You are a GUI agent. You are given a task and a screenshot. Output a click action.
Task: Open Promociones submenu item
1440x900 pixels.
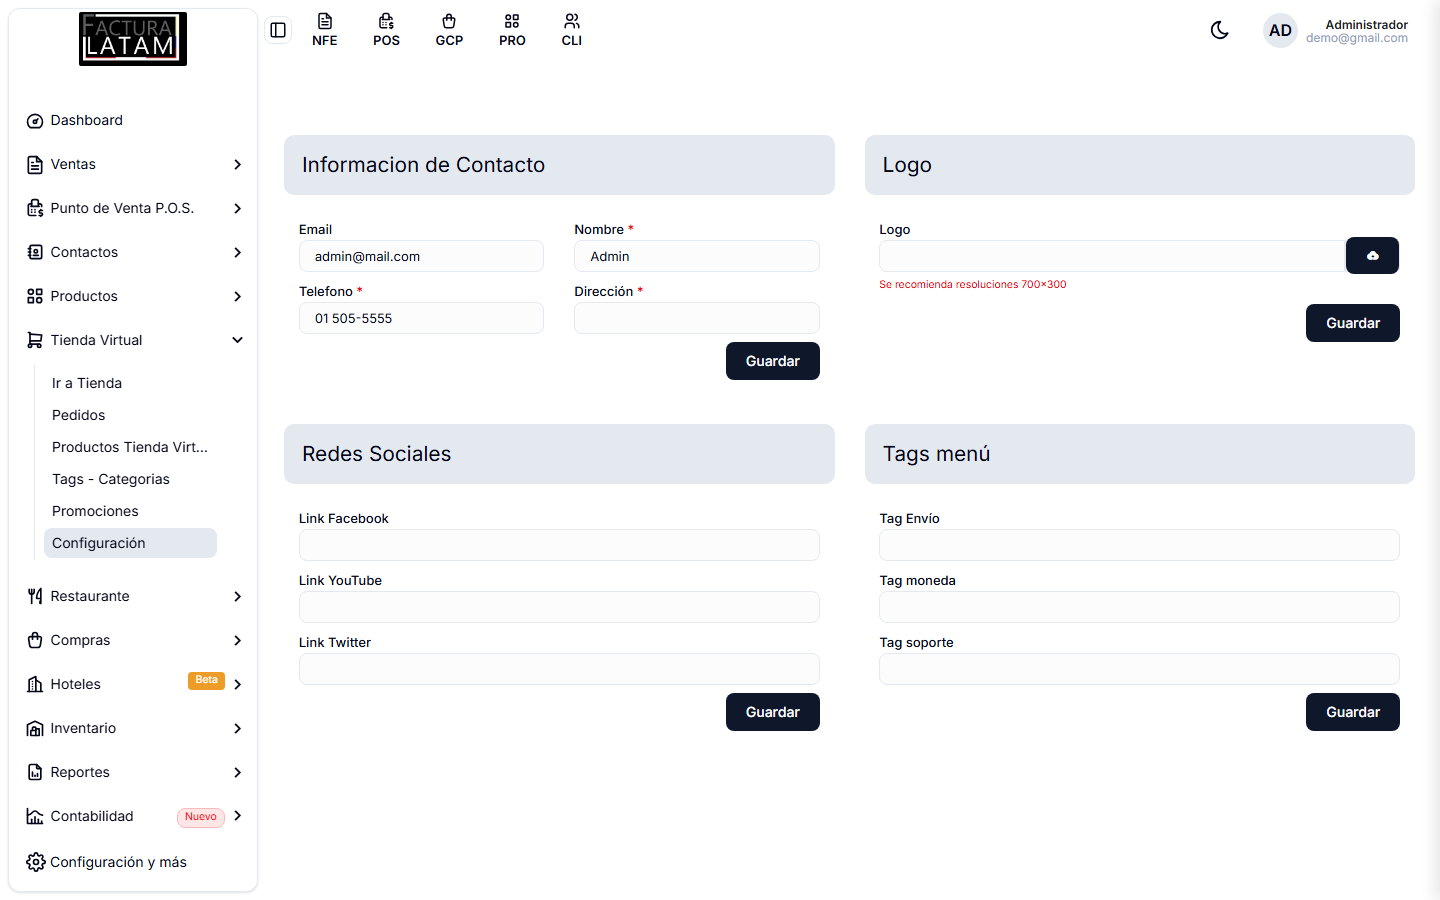coord(130,511)
